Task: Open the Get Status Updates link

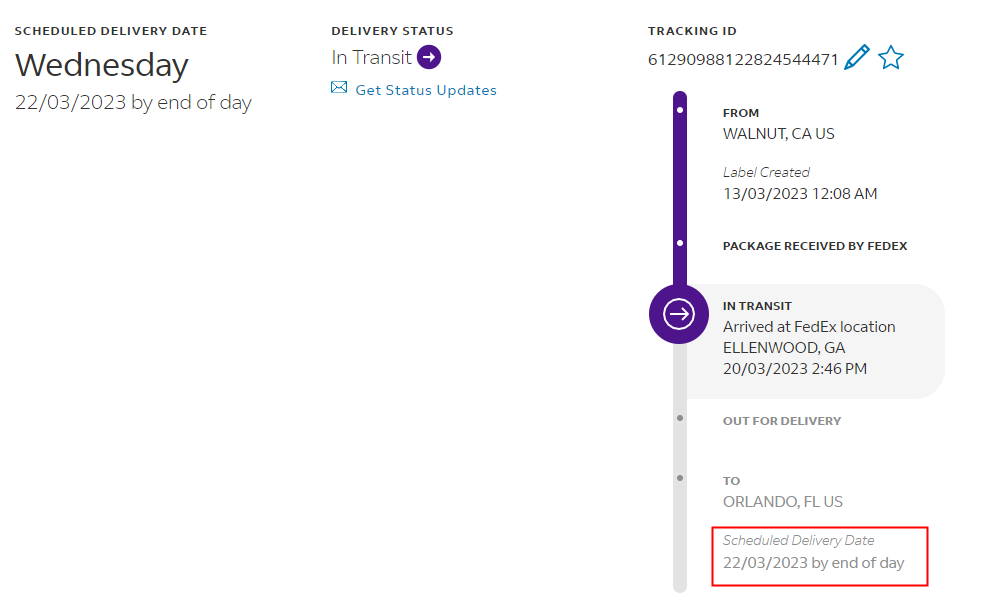Action: tap(426, 90)
